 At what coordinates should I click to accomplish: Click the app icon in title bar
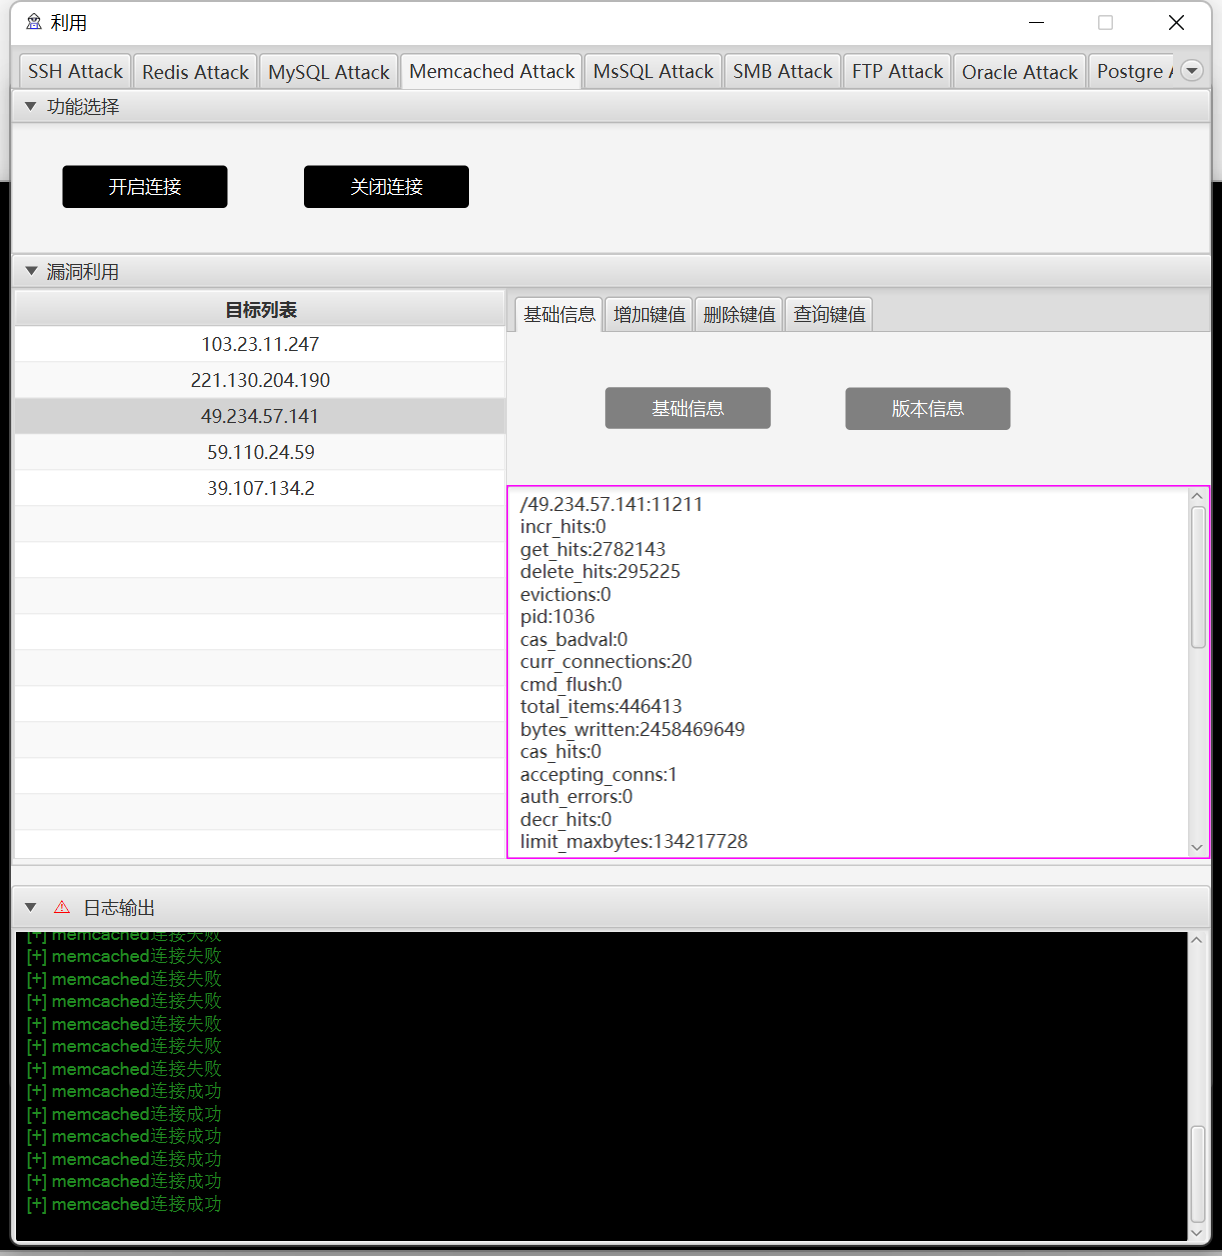tap(34, 22)
